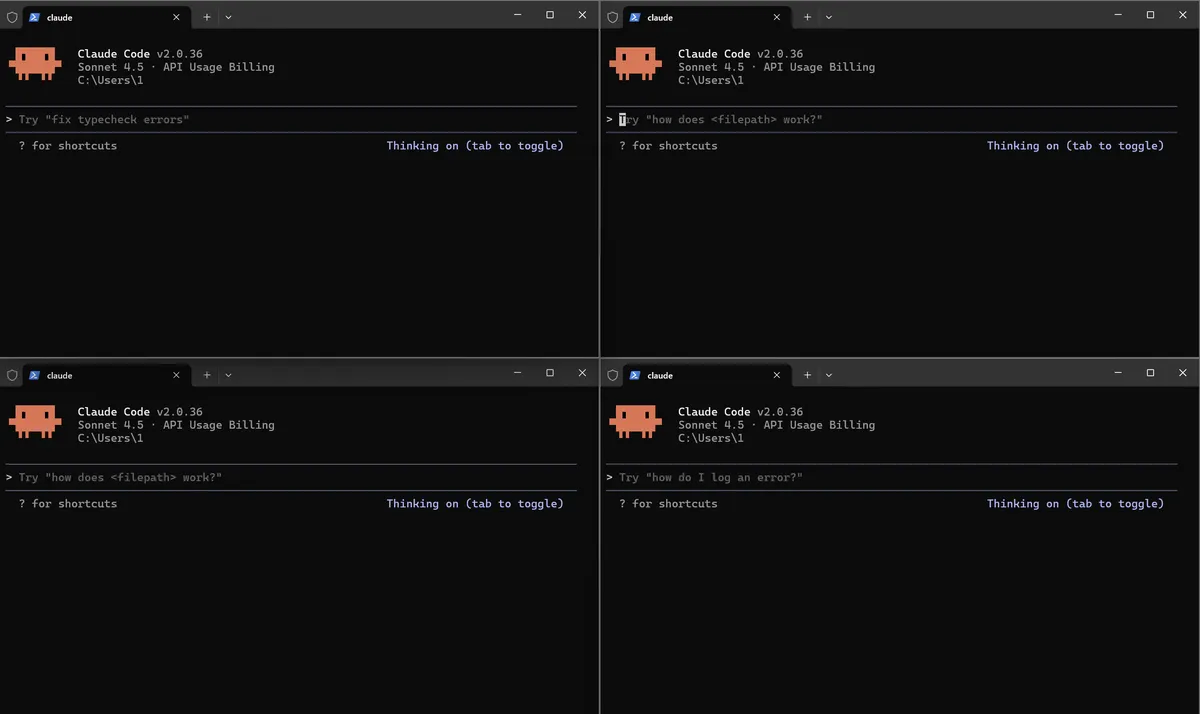
Task: Click "? for shortcuts" in the top-left terminal
Action: [x=67, y=146]
